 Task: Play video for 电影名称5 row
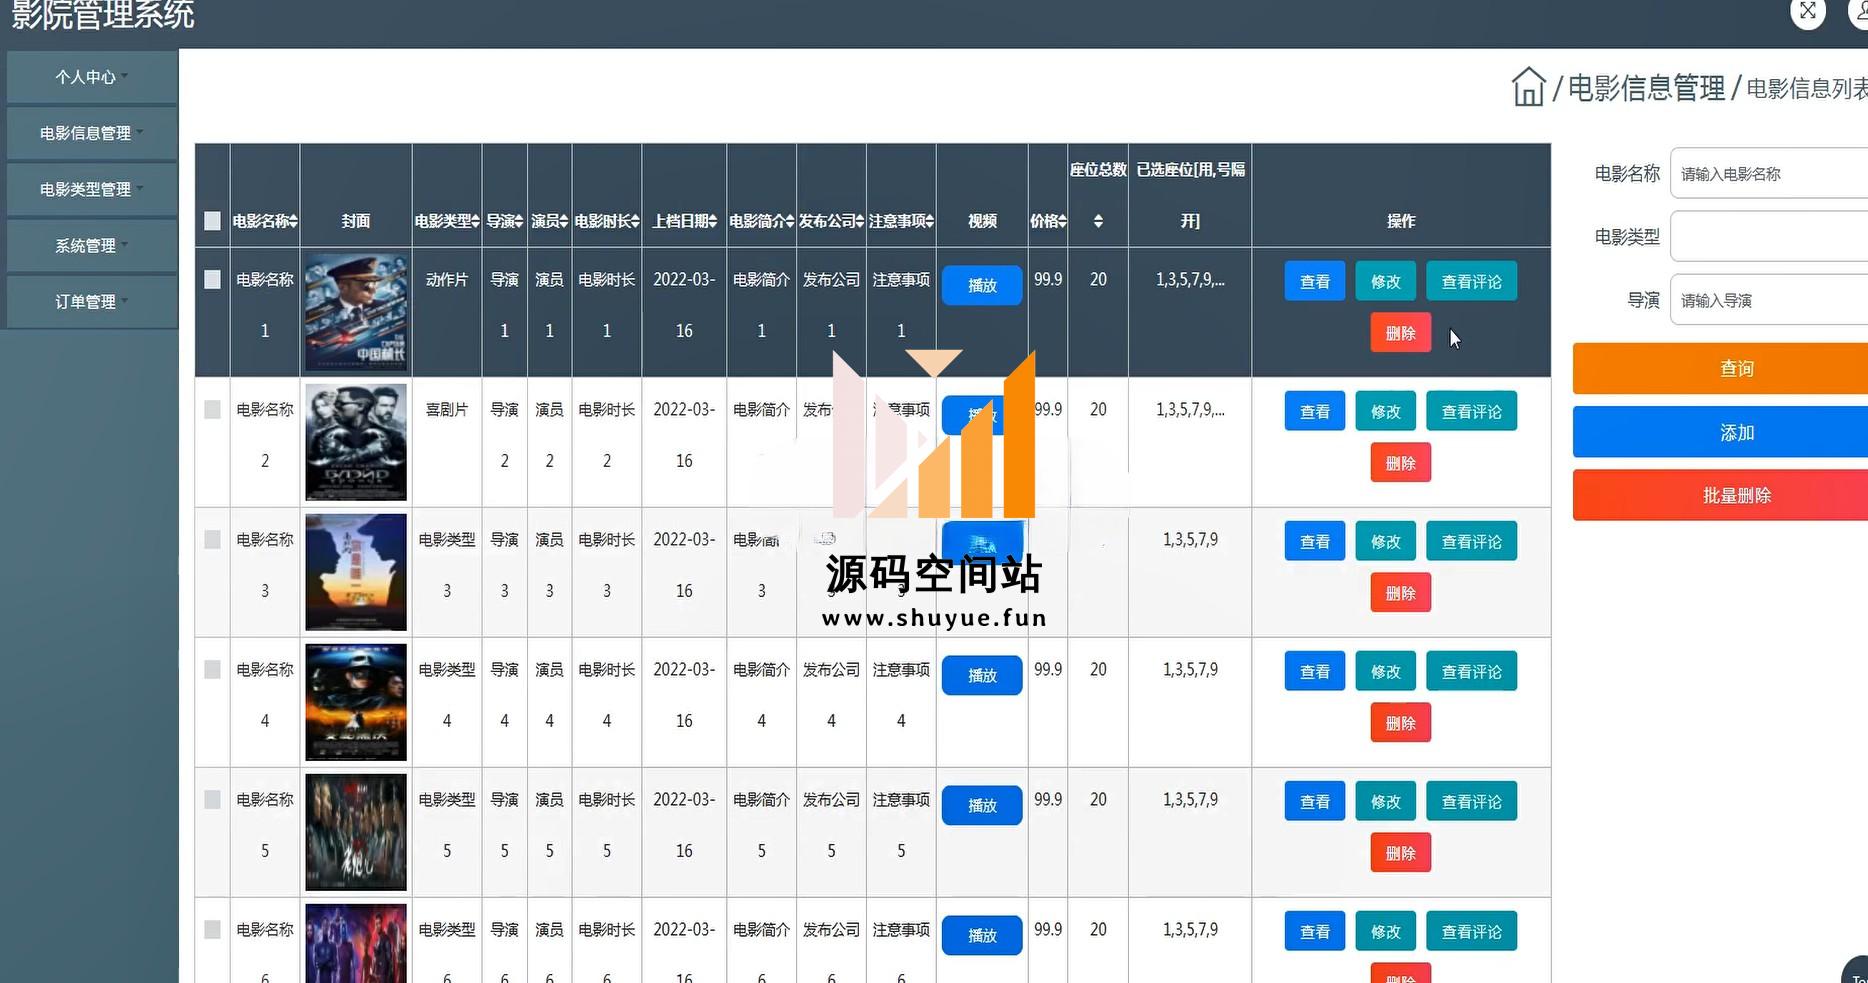(982, 805)
